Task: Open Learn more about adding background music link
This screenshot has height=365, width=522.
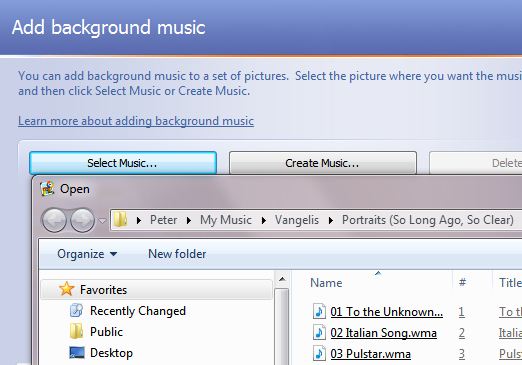Action: click(x=136, y=121)
